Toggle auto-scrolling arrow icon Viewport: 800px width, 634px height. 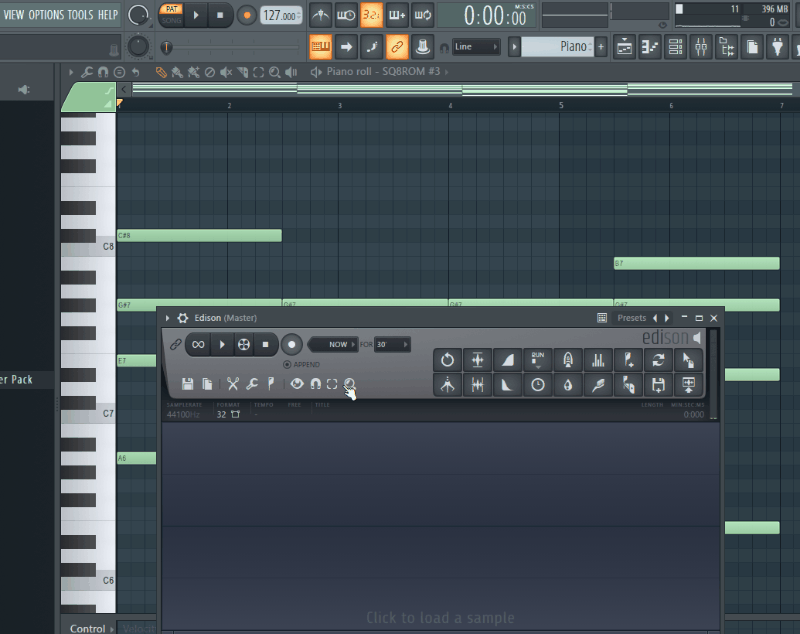click(x=346, y=47)
